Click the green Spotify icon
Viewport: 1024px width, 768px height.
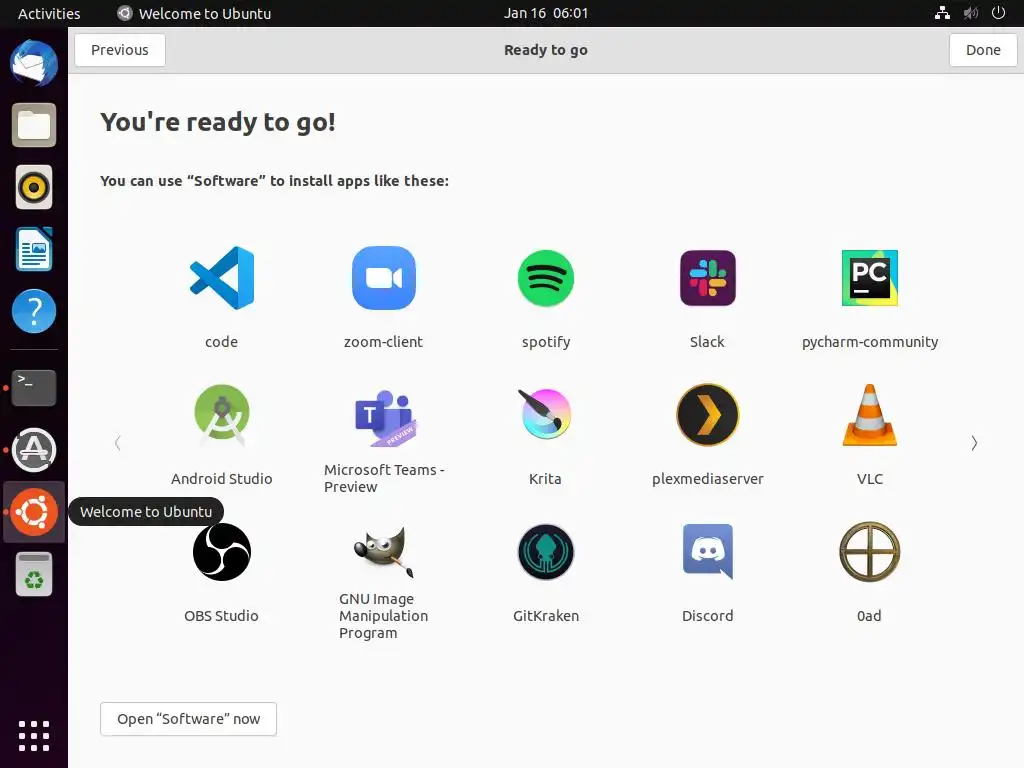pyautogui.click(x=545, y=278)
